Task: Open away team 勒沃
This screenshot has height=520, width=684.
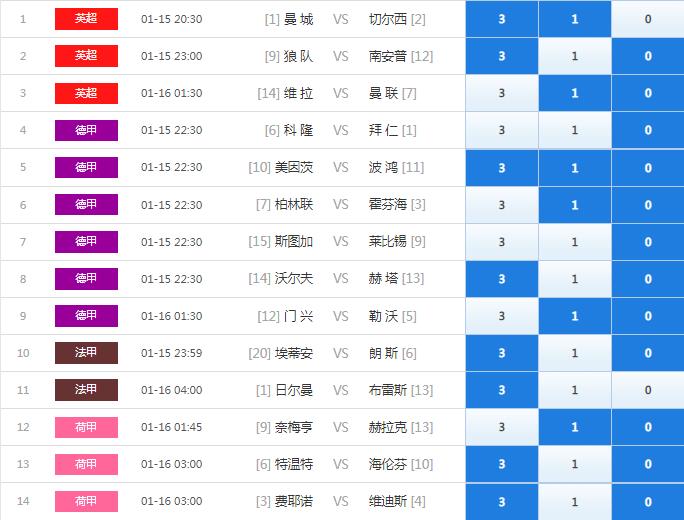Action: click(383, 316)
